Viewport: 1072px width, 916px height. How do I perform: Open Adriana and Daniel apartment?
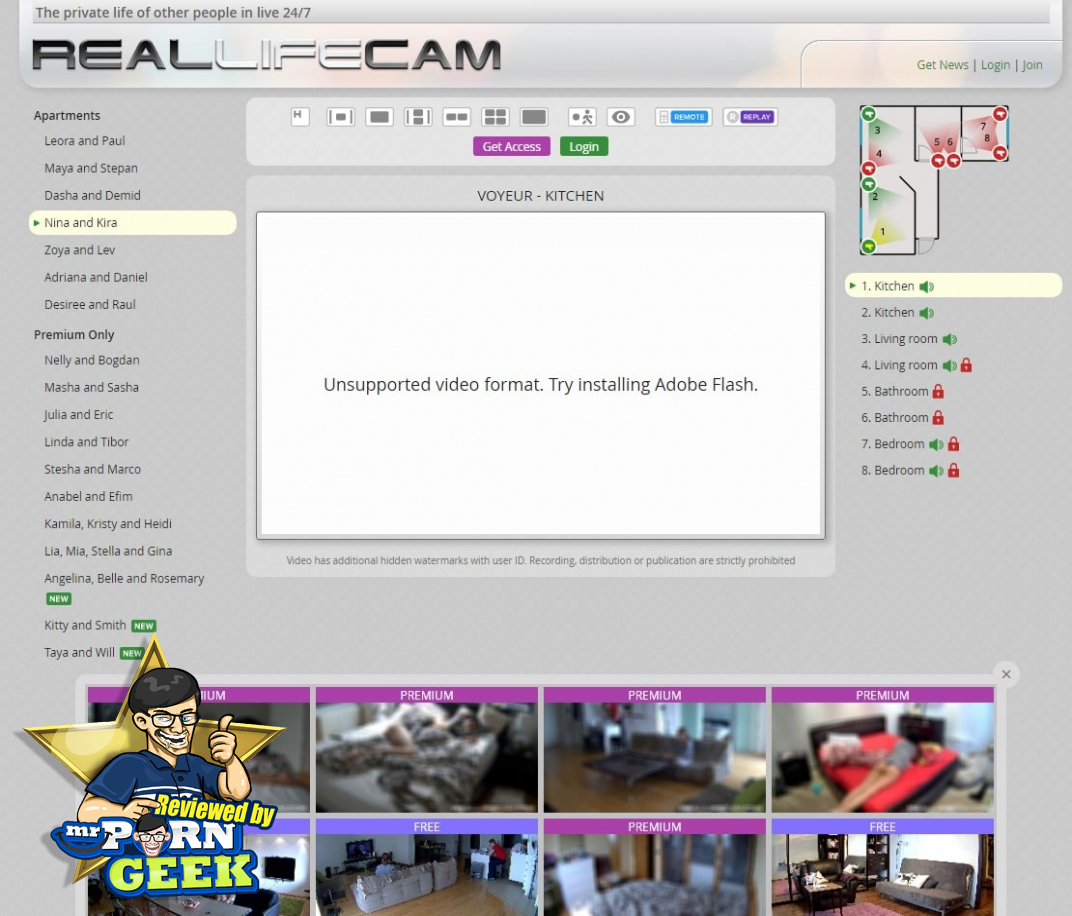pyautogui.click(x=96, y=278)
